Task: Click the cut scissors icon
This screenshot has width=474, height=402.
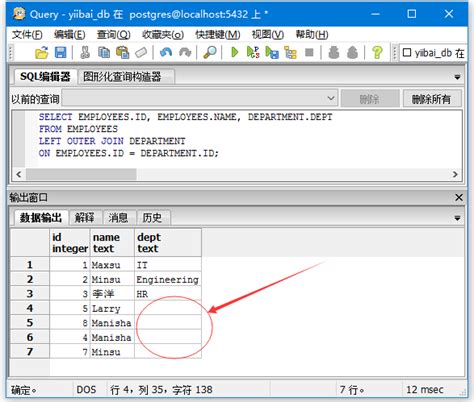Action: point(85,53)
